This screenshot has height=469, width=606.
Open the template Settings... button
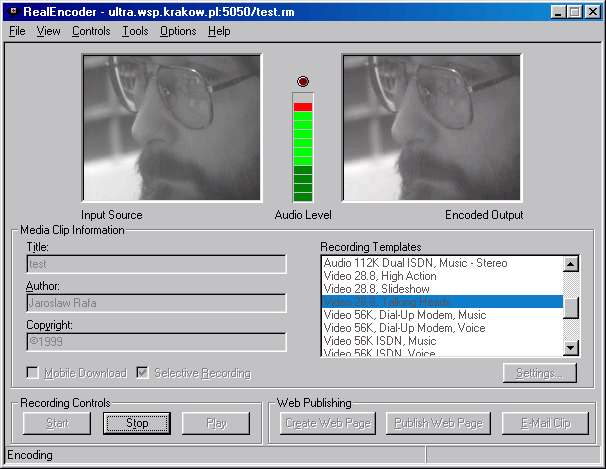coord(540,373)
